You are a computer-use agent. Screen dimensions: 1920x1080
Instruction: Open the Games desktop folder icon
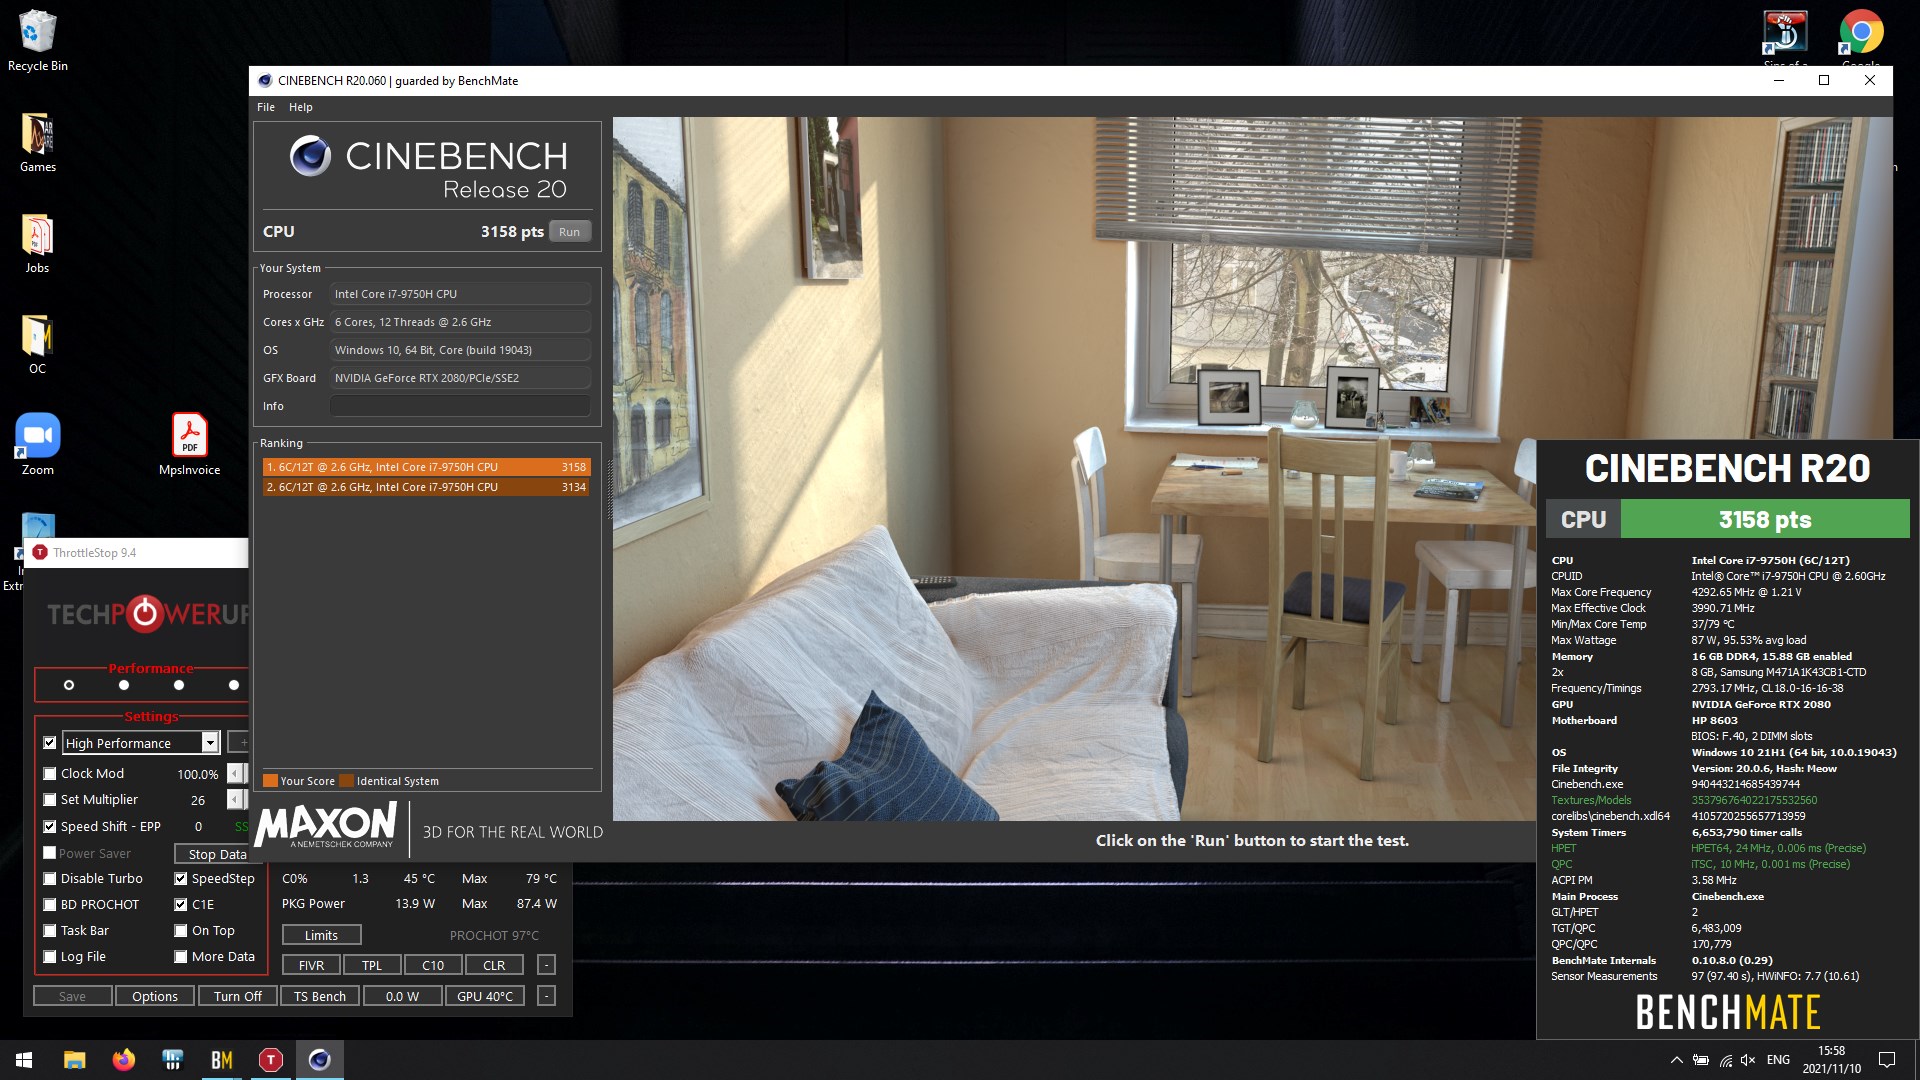tap(37, 142)
